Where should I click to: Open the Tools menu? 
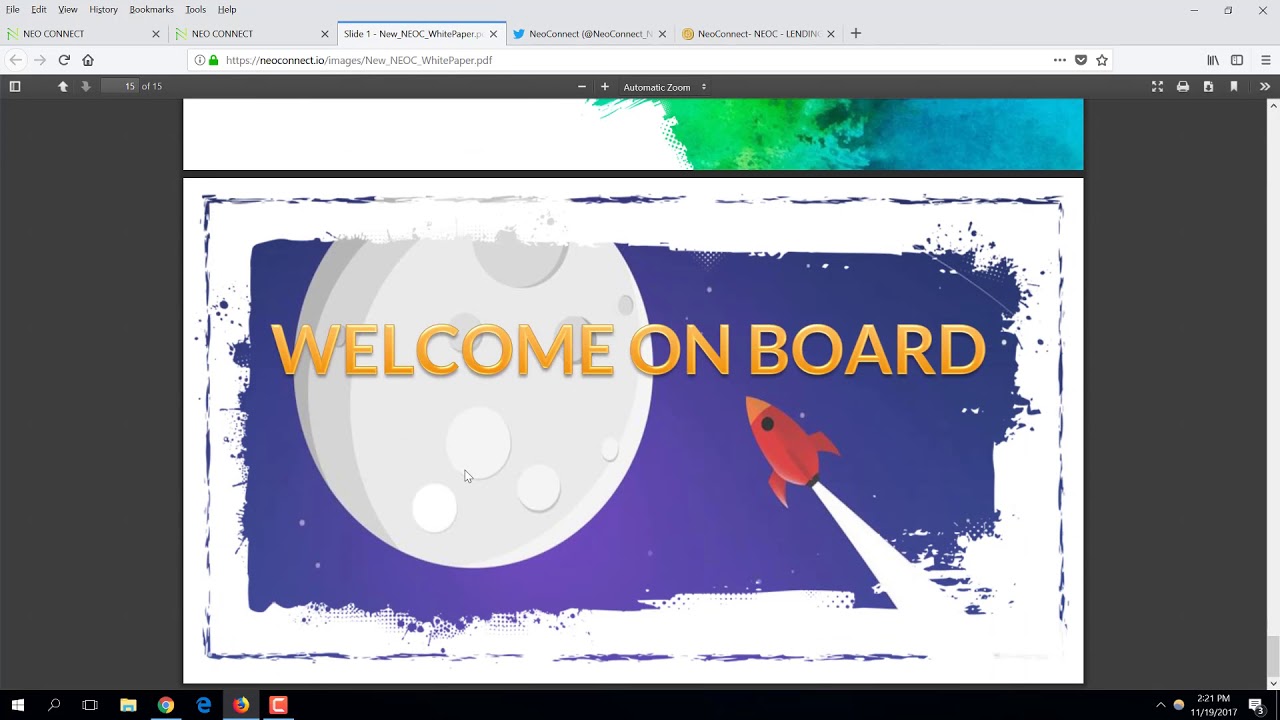point(195,9)
